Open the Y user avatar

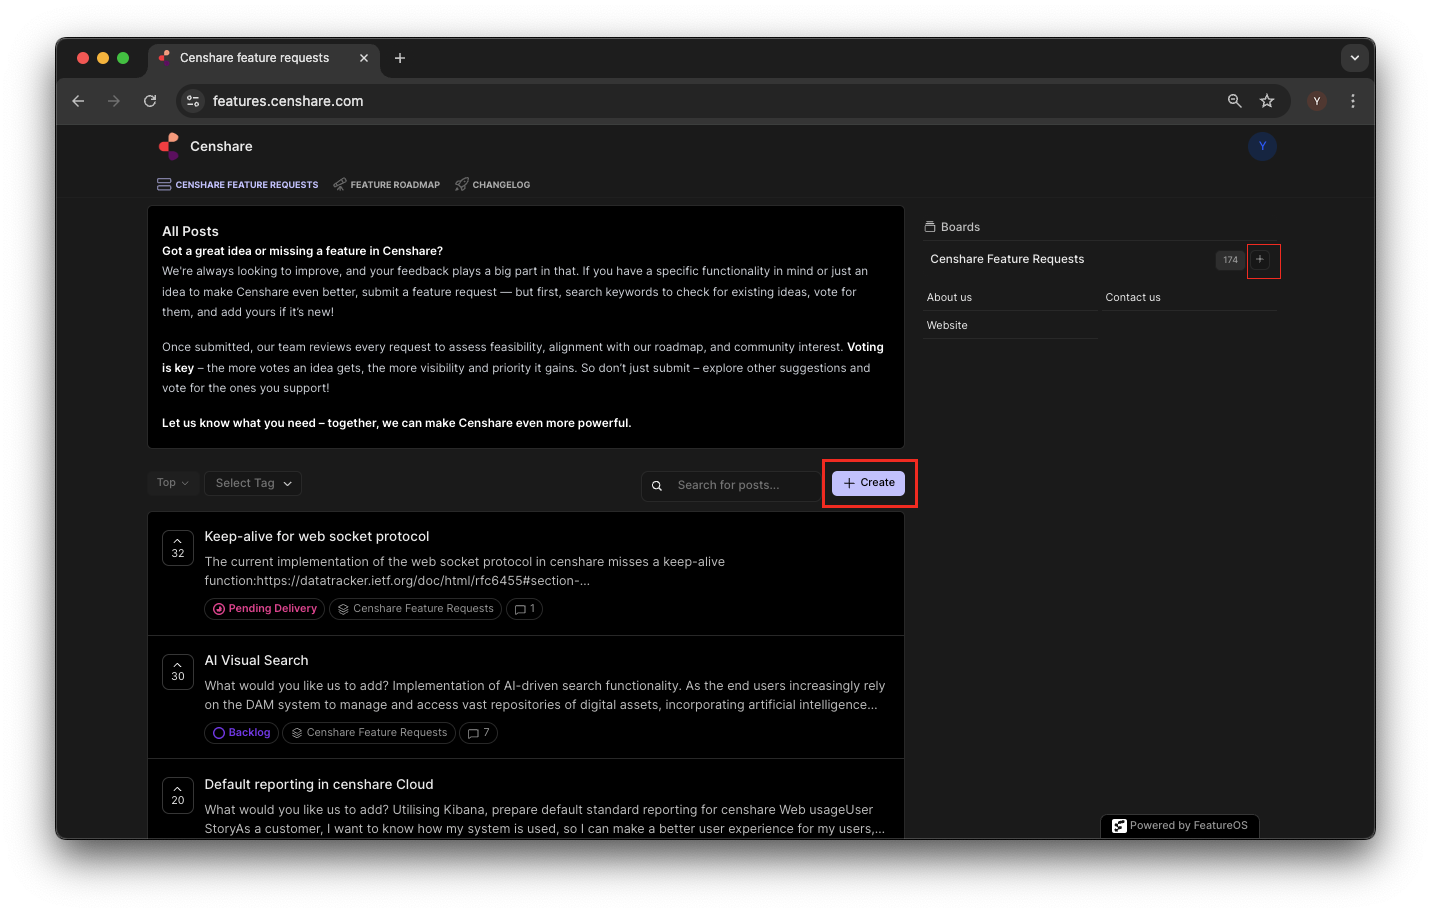[1262, 146]
